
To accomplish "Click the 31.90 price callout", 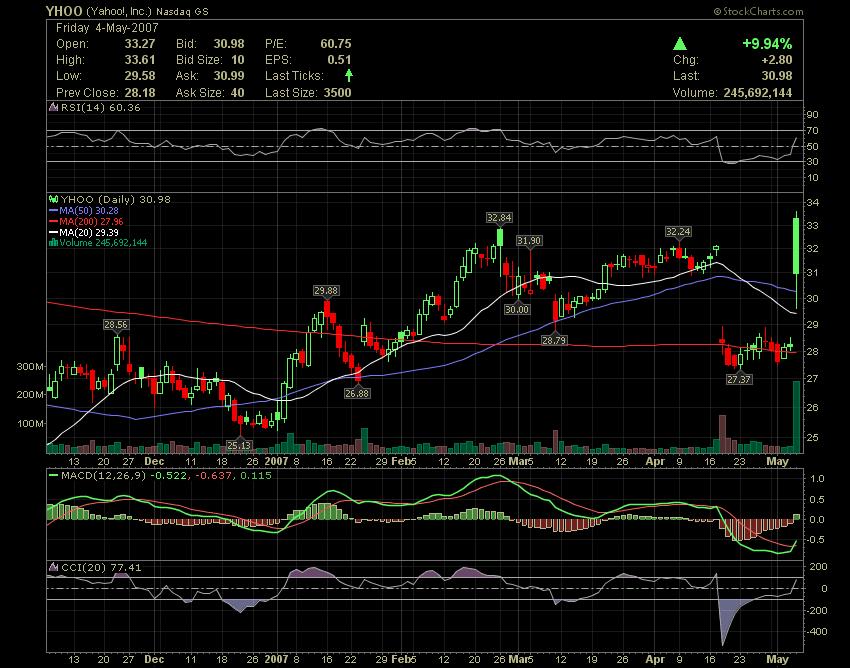I will 529,241.
